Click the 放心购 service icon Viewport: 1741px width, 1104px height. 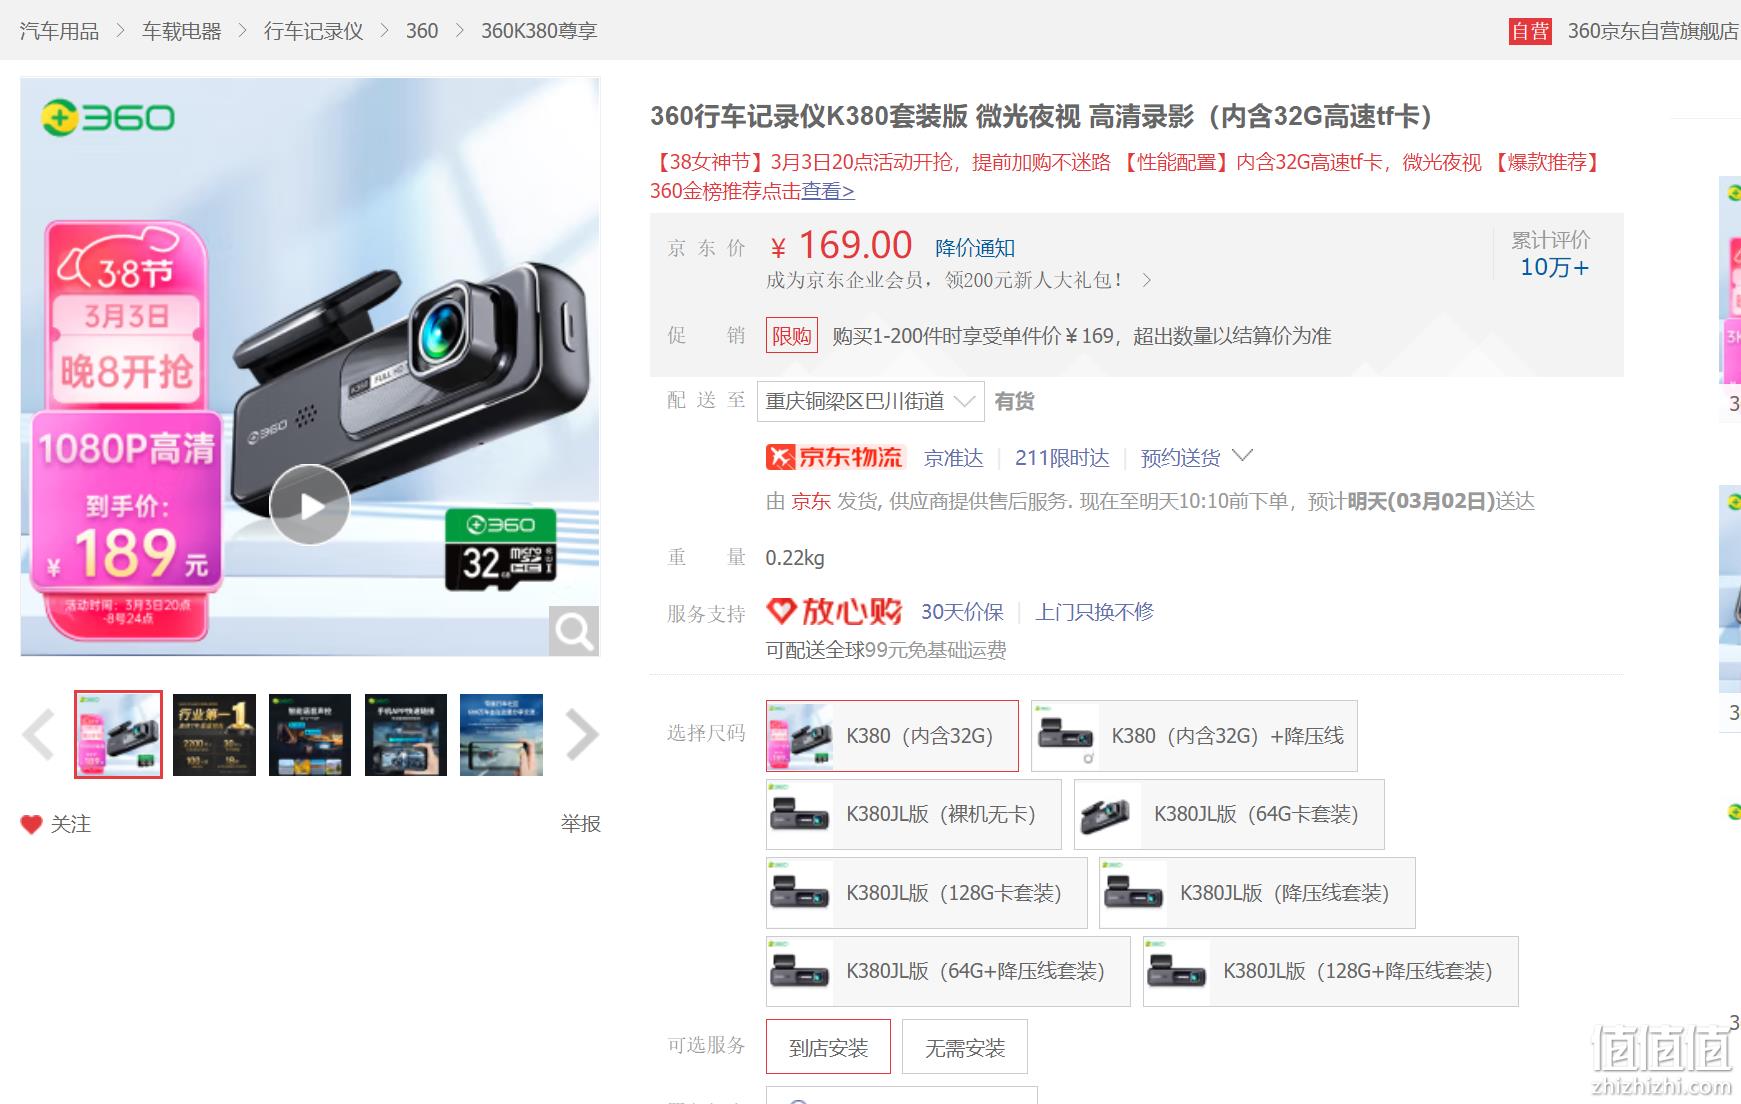pos(834,611)
